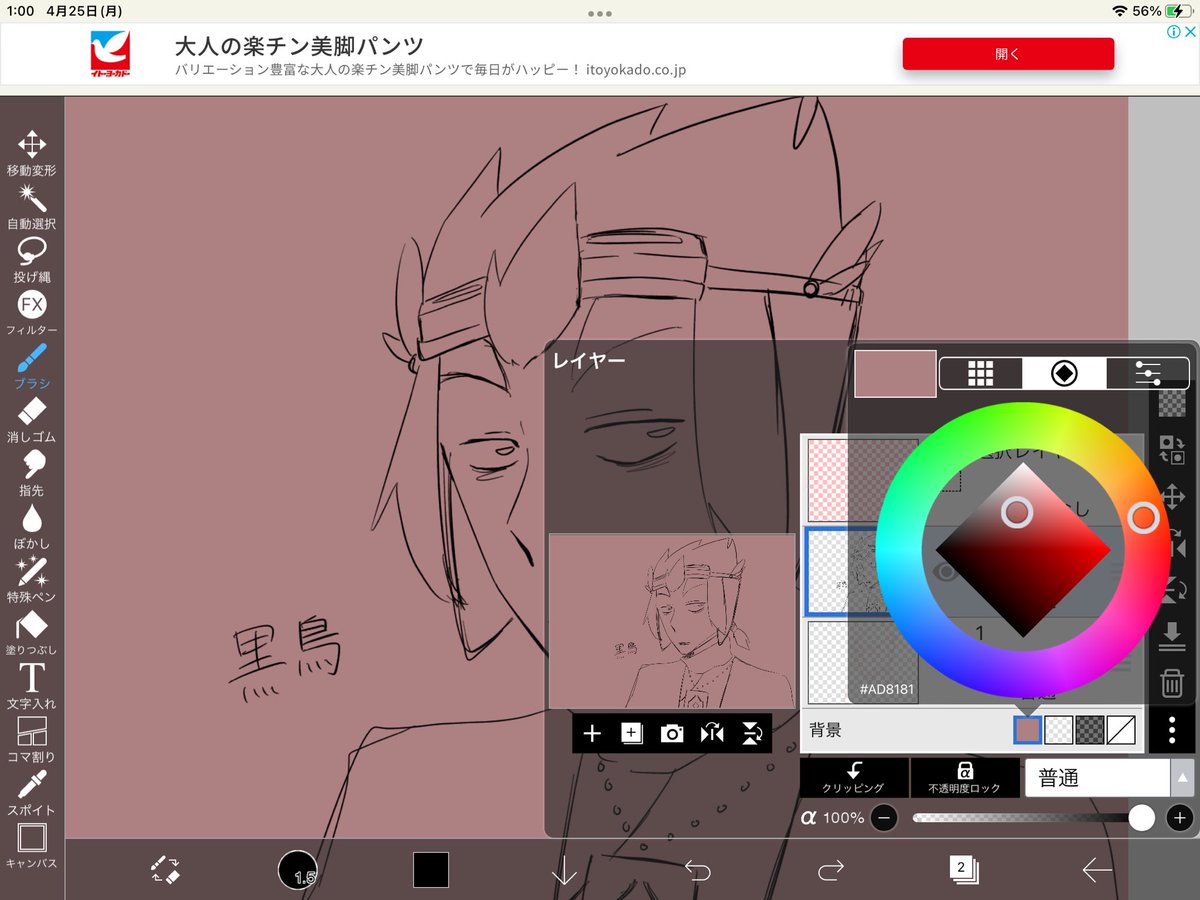Select the Move/Transform (移動変形) tool
Image resolution: width=1200 pixels, height=900 pixels.
pos(32,152)
